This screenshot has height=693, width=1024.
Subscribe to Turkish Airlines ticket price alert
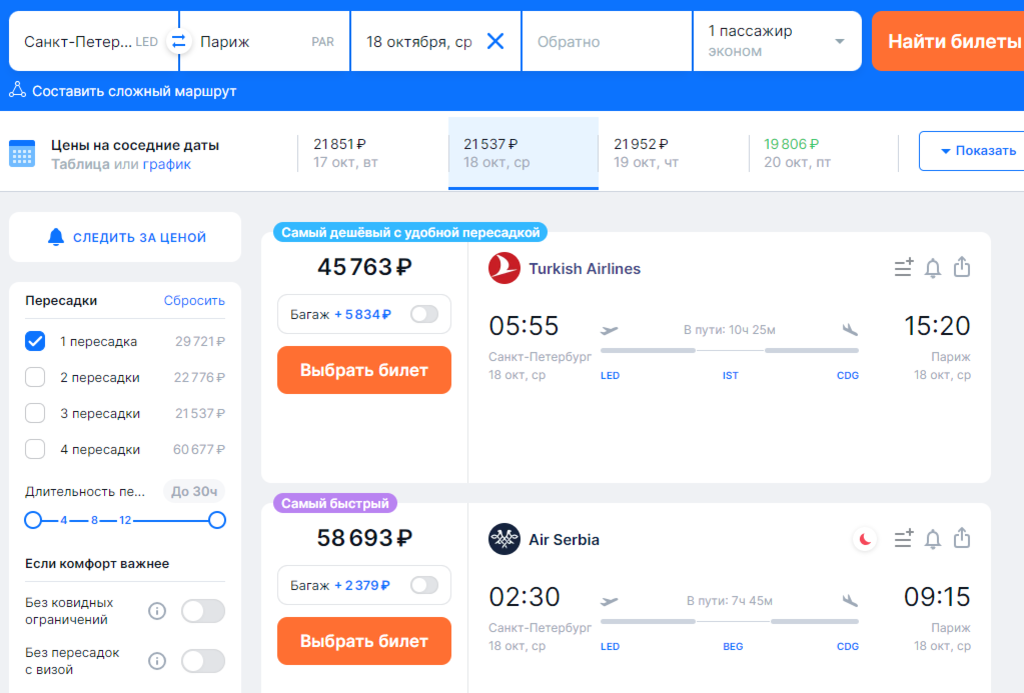[933, 268]
